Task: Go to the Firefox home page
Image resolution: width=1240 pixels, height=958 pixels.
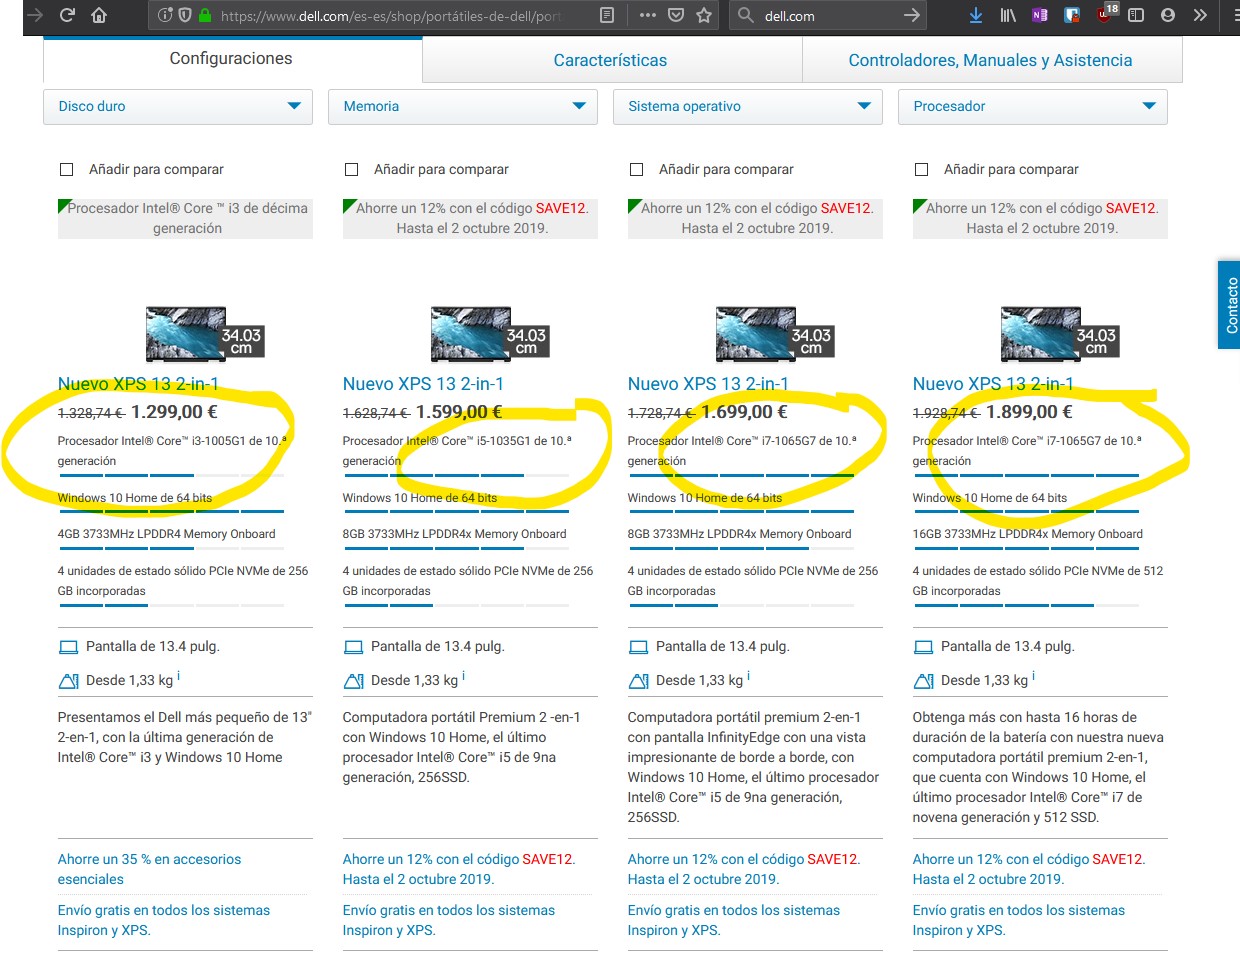Action: (x=99, y=15)
